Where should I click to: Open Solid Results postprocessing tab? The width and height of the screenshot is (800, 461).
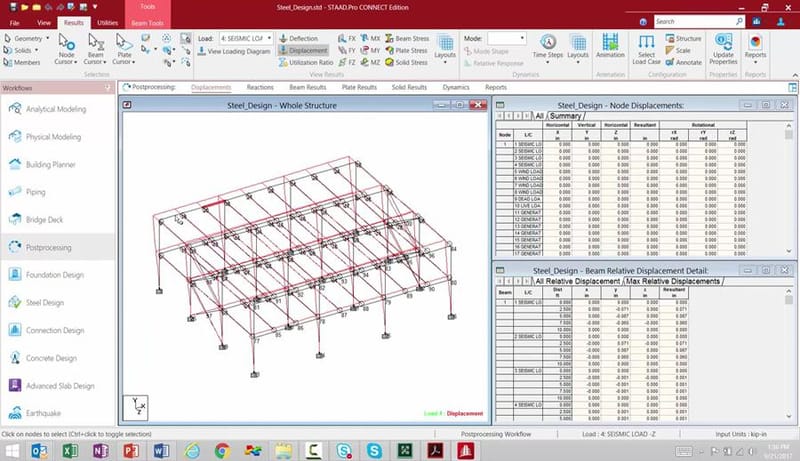tap(409, 87)
